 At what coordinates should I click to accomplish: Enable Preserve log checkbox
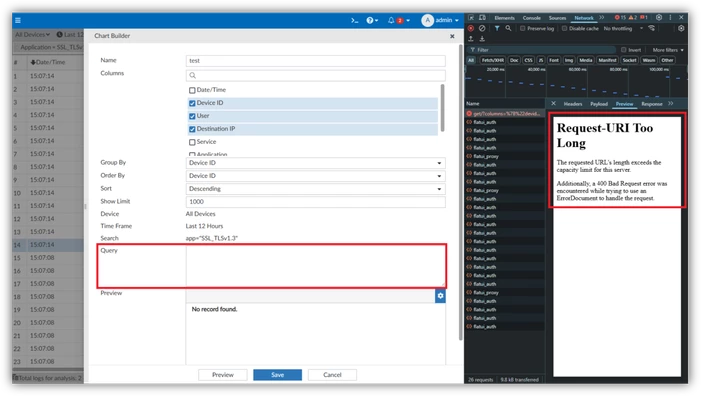(x=522, y=29)
